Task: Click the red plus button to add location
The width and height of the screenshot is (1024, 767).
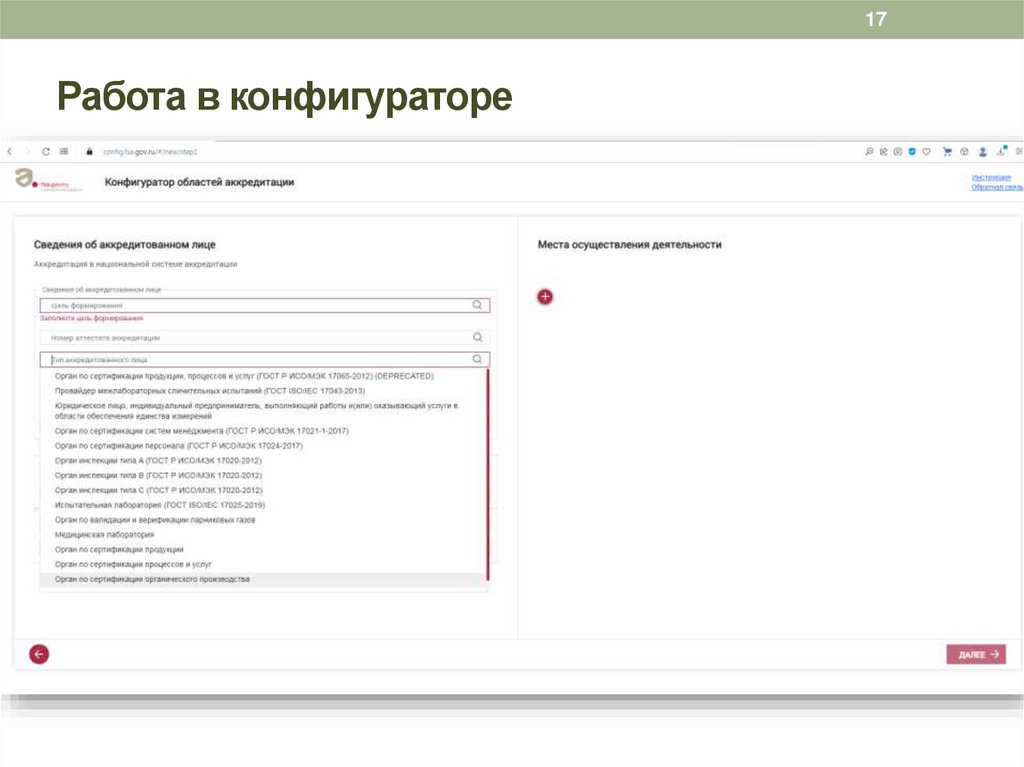Action: pyautogui.click(x=545, y=297)
